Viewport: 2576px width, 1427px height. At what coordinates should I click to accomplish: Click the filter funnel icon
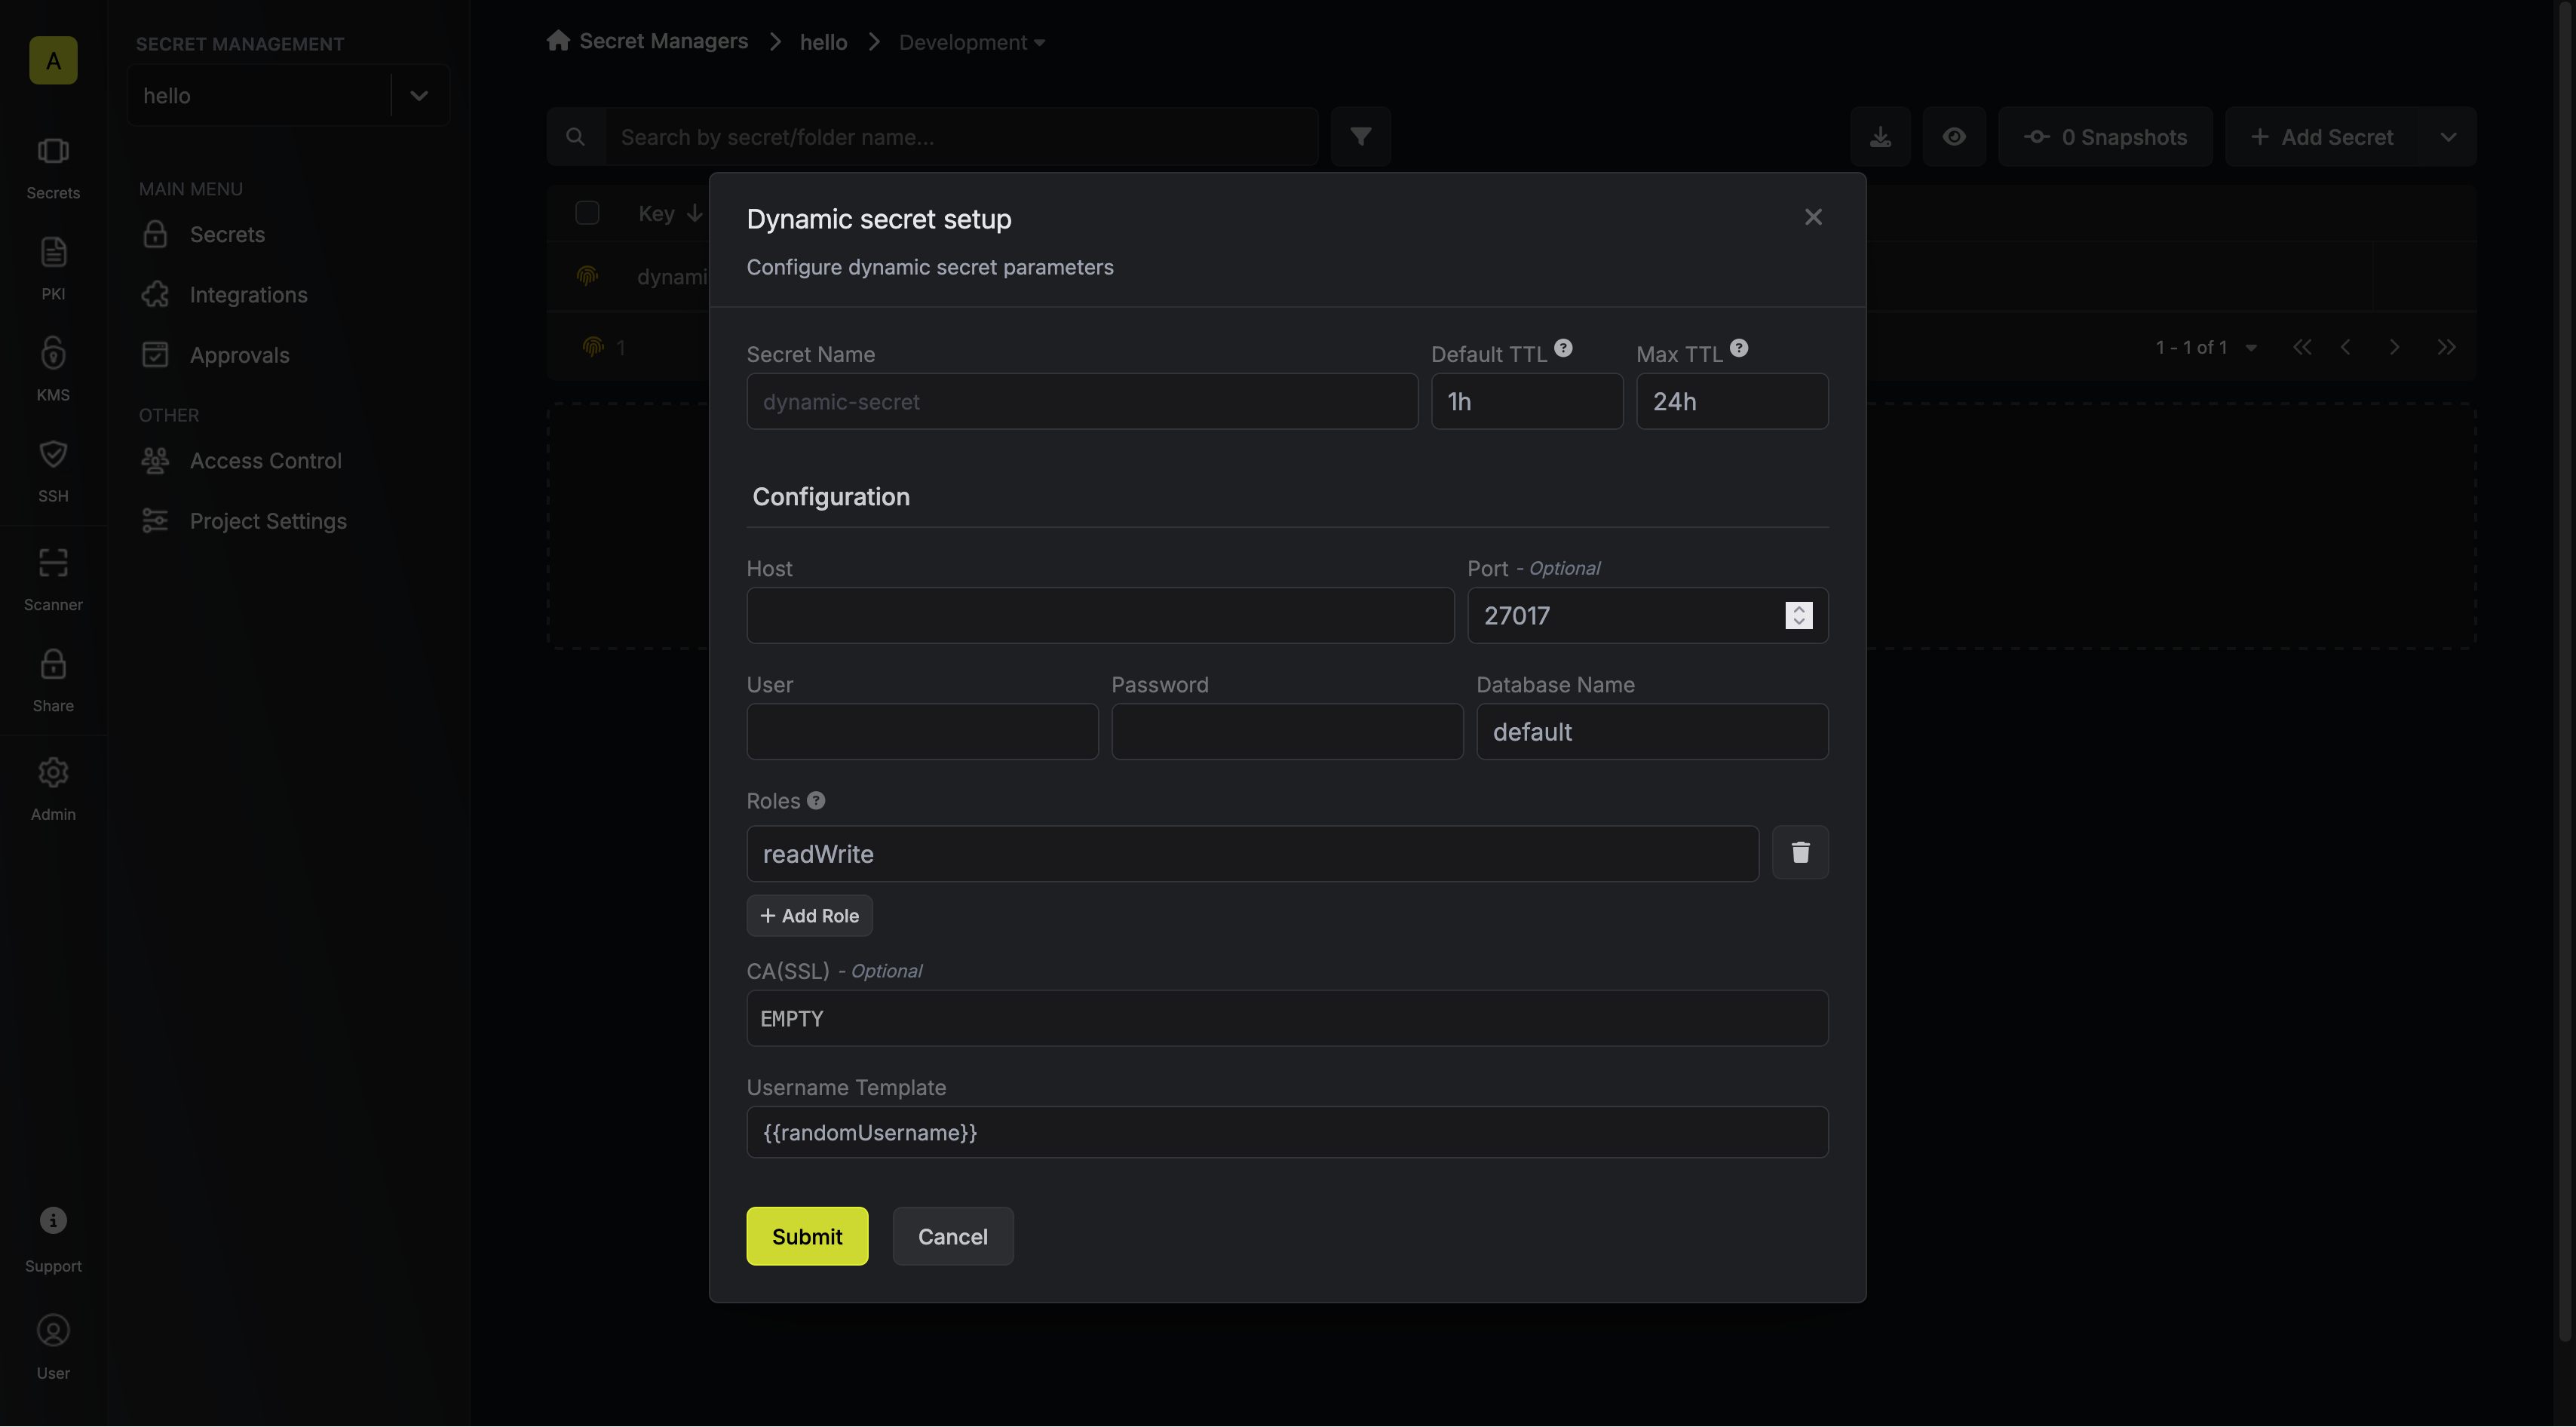click(1360, 136)
